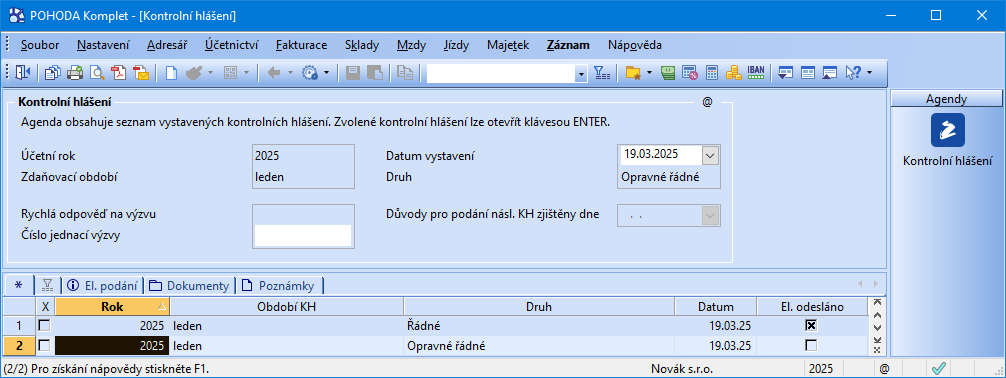Viewport: 1006px width, 378px height.
Task: Click the @ symbol in the status bar
Action: [x=884, y=369]
